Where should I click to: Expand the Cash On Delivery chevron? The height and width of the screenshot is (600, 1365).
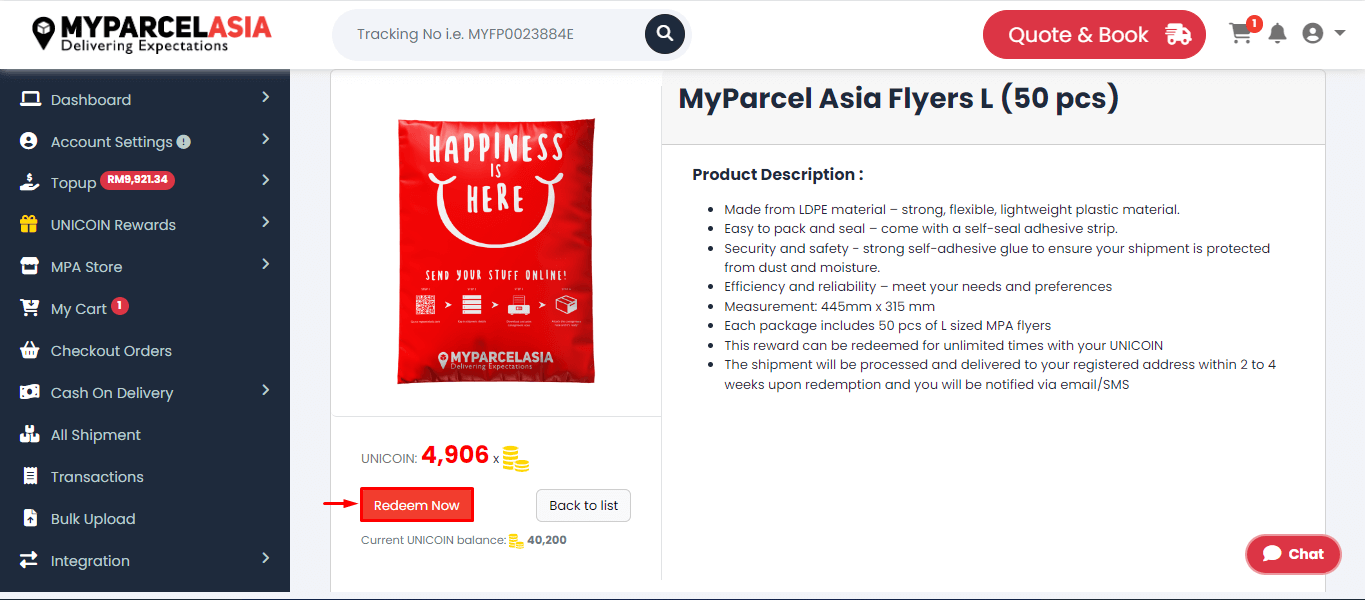(266, 390)
